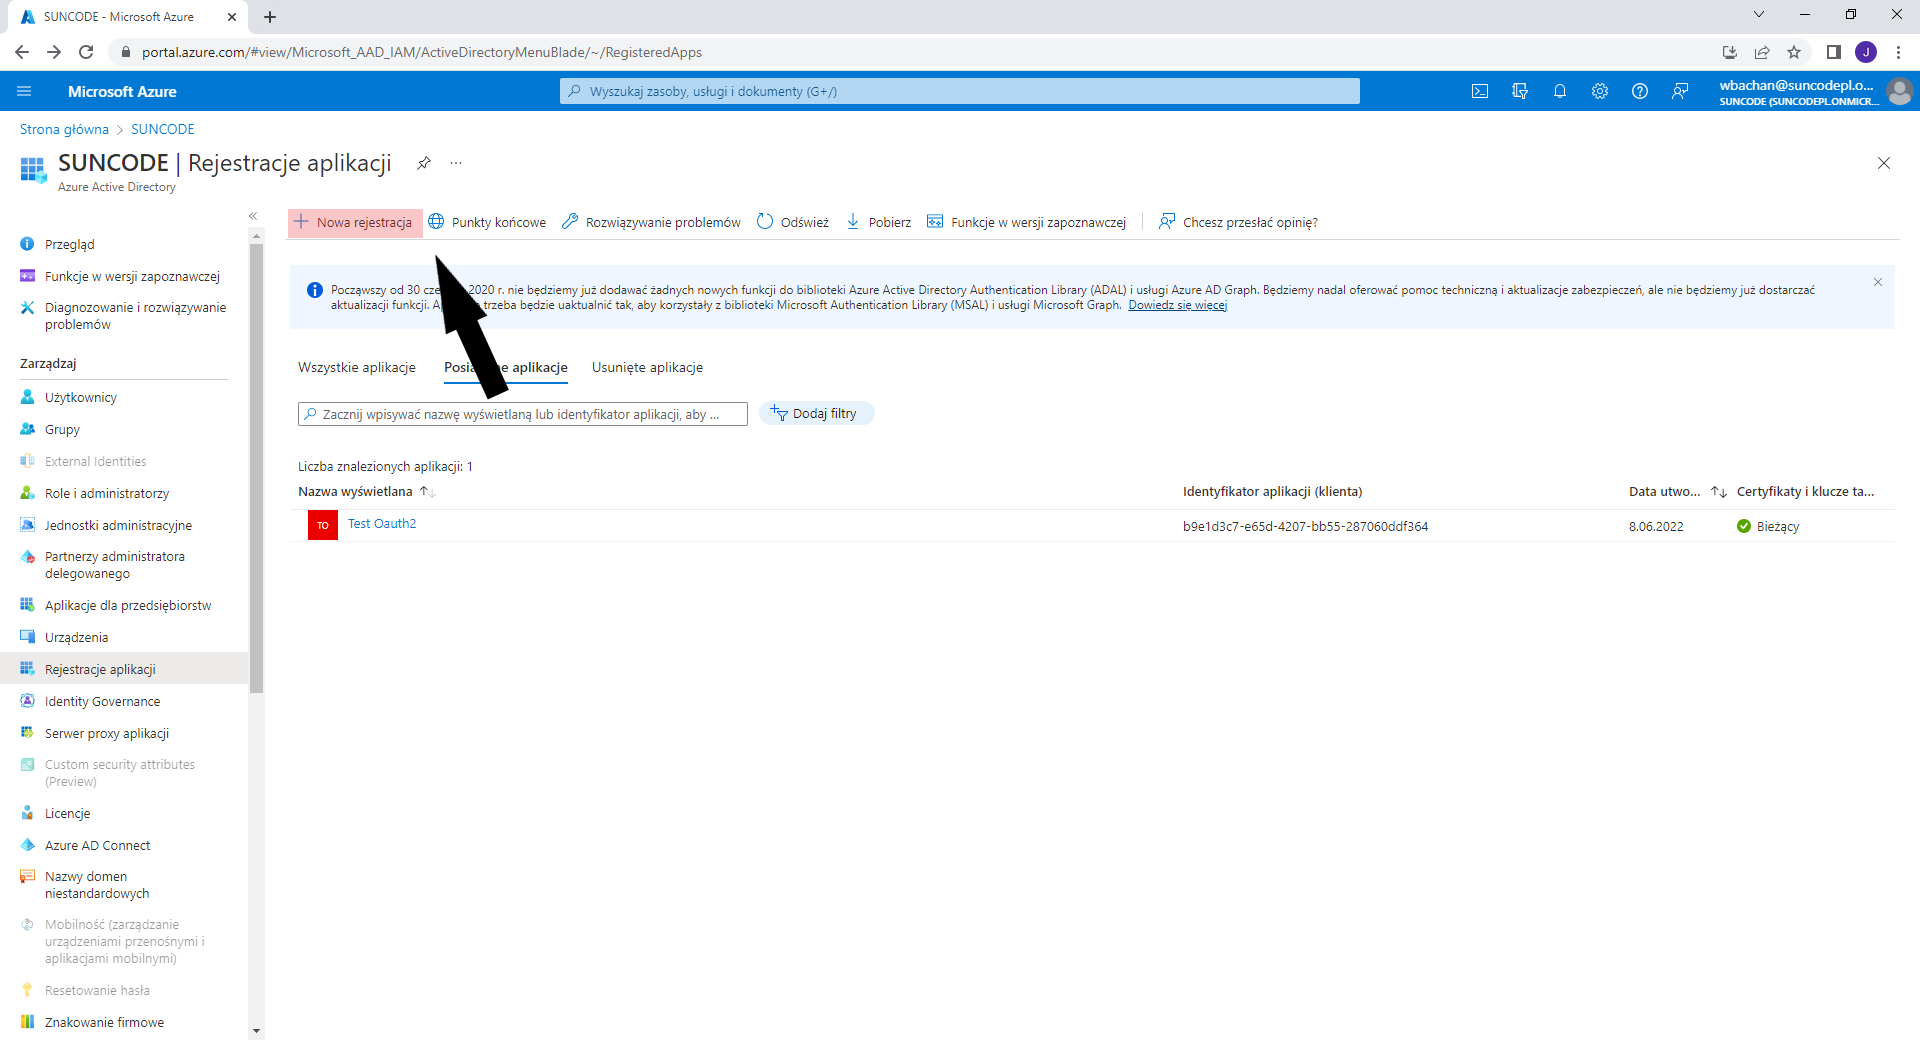Click SUNCODE breadcrumb link
Viewport: 1920px width, 1040px height.
pos(163,129)
